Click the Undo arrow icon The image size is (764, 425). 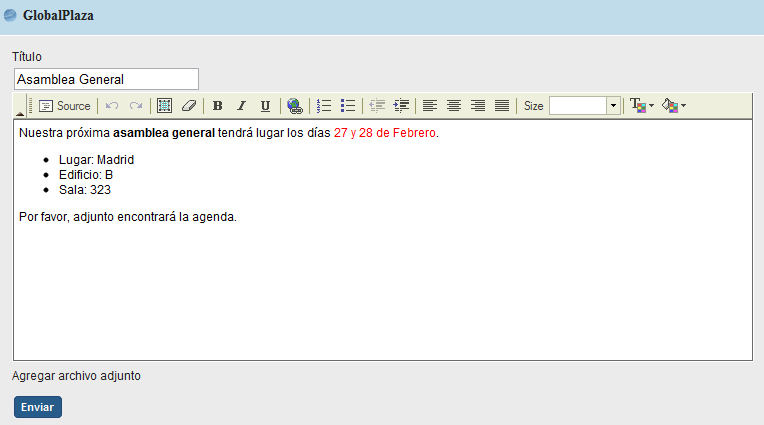point(112,106)
